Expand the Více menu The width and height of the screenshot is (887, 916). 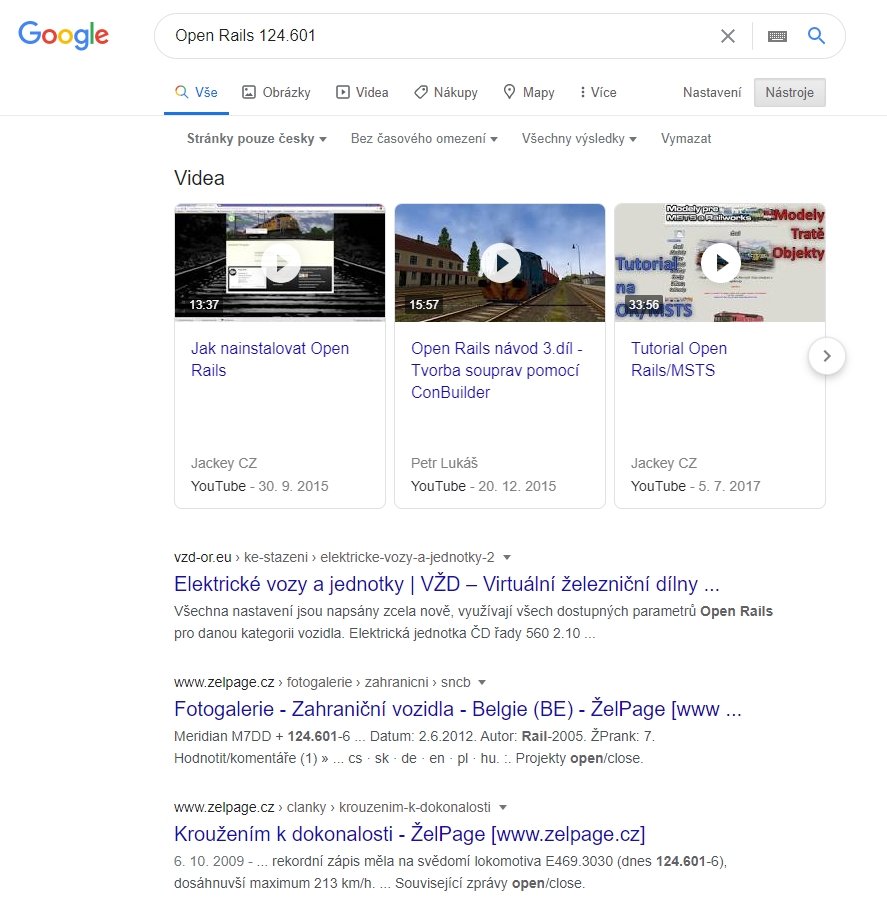tap(598, 92)
